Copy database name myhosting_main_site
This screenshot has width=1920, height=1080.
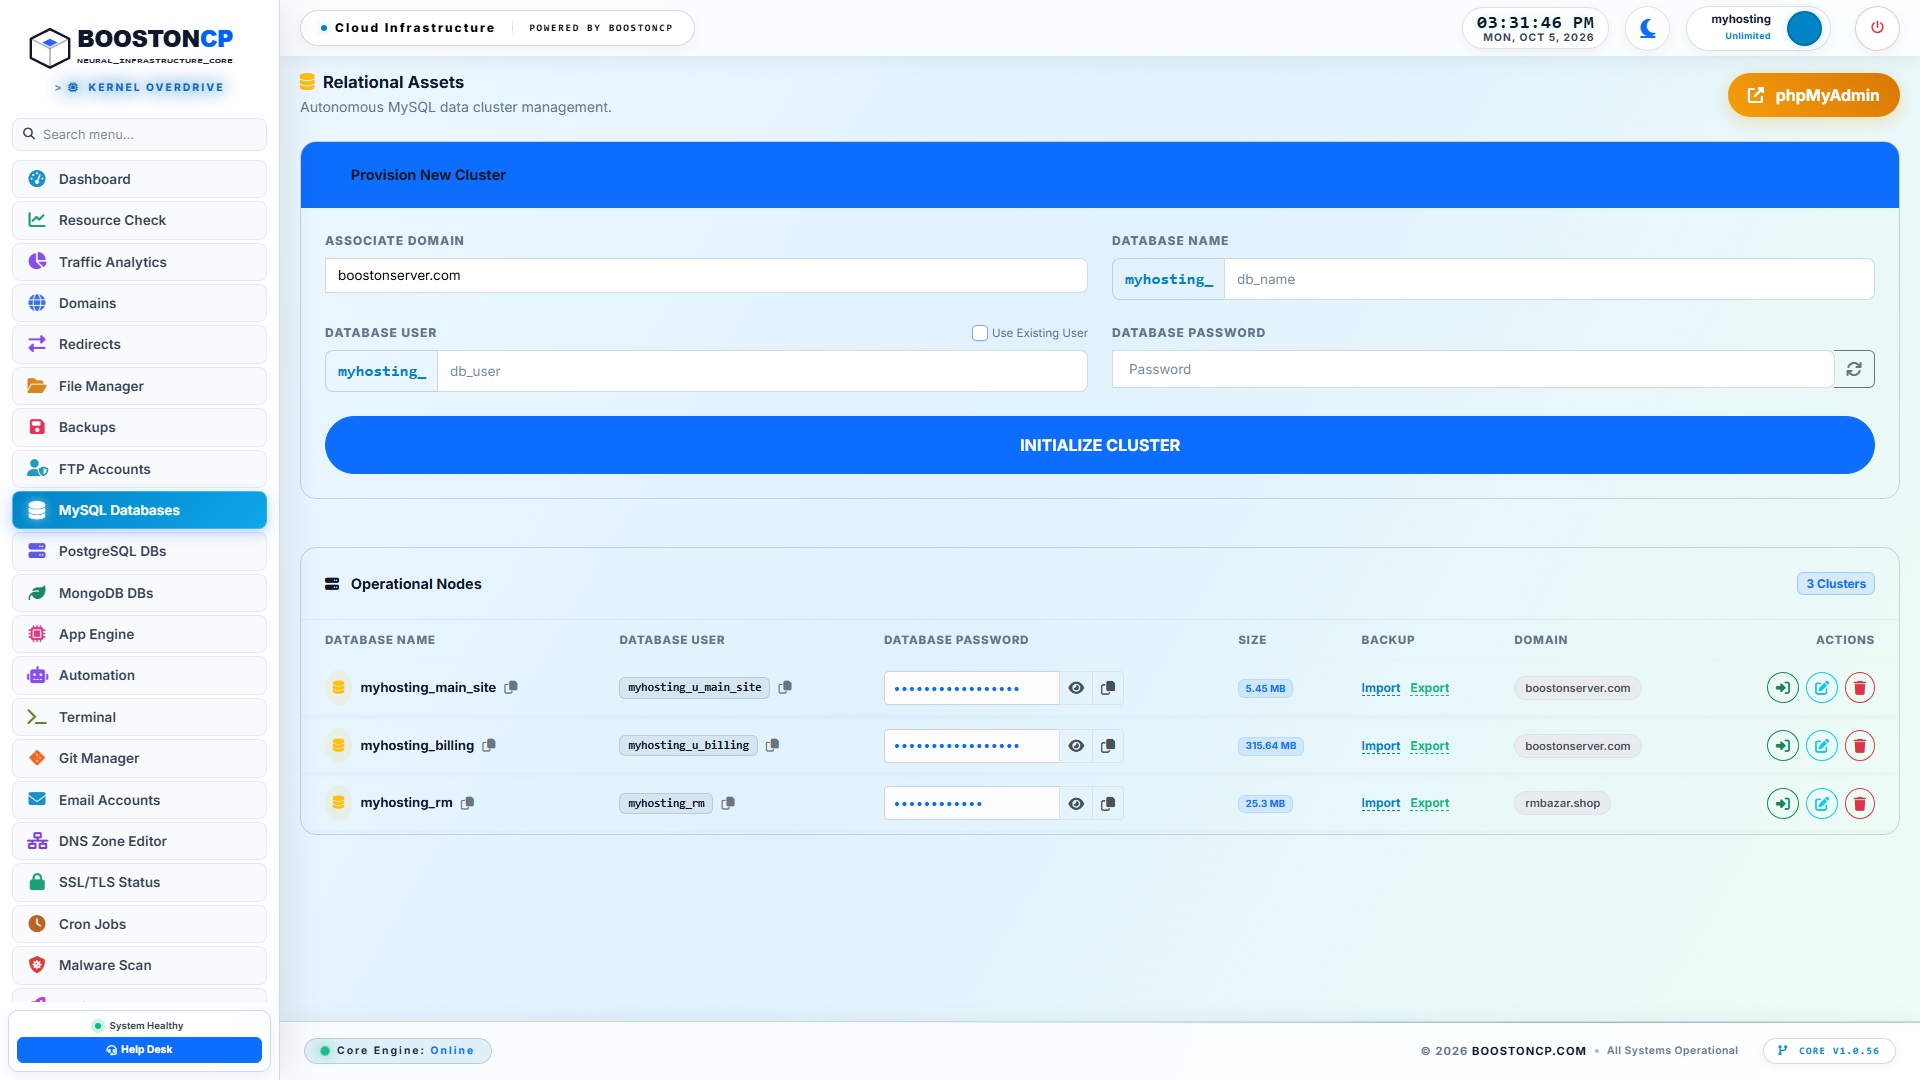511,687
